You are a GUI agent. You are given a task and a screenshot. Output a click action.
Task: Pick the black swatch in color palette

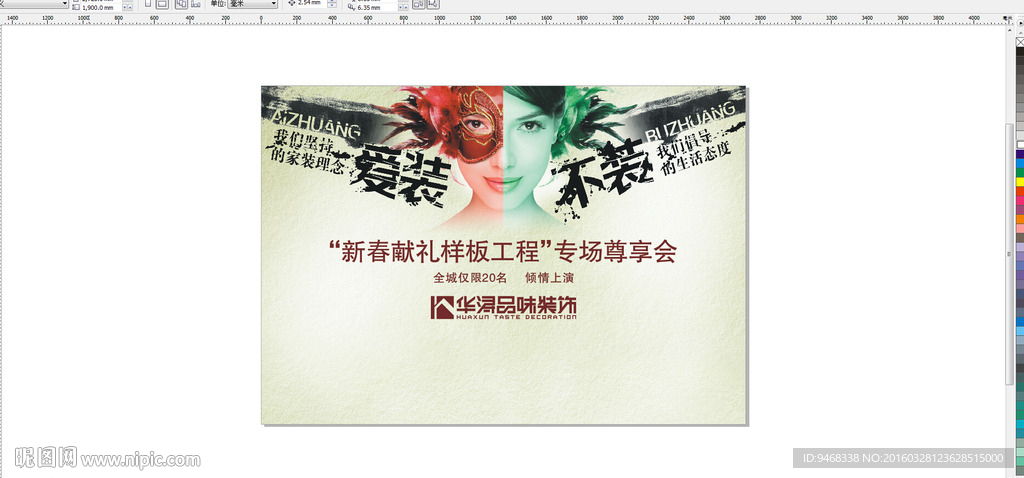pos(1020,52)
